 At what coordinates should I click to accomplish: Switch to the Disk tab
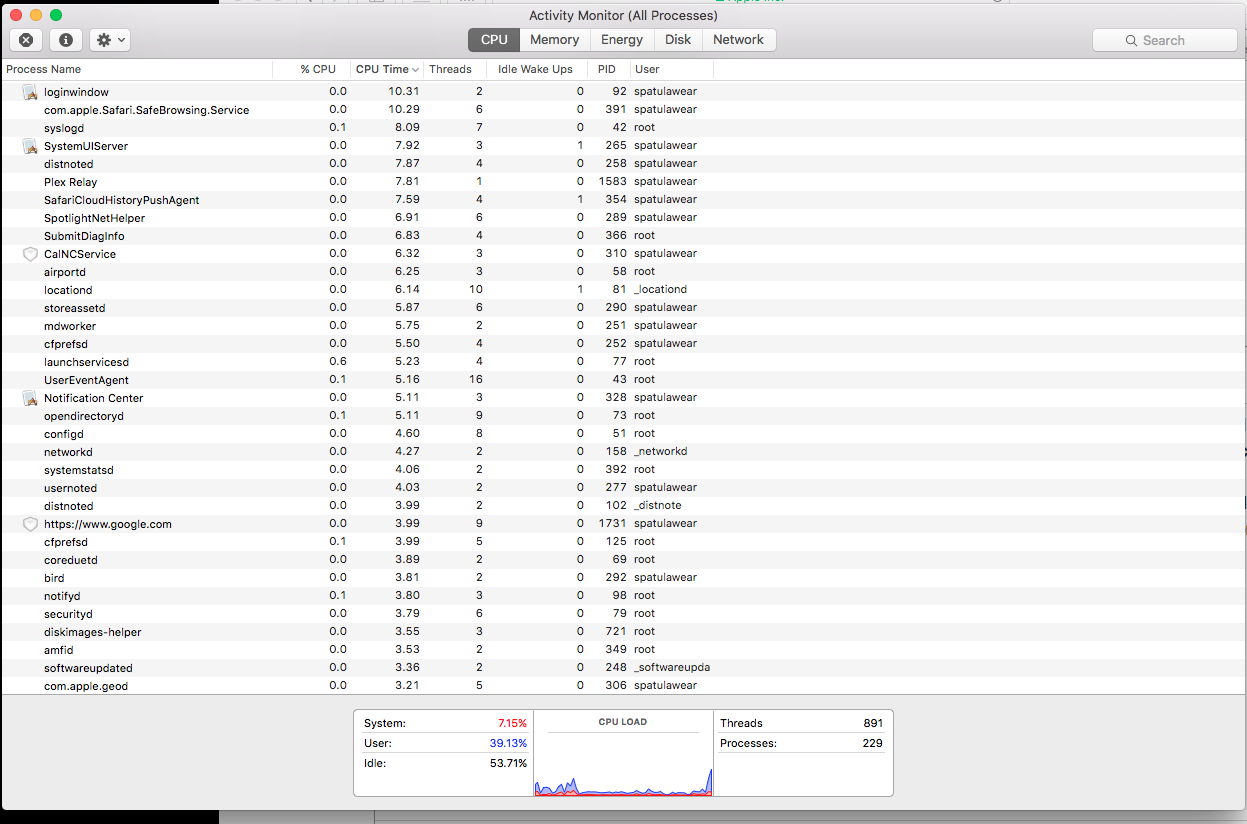[678, 40]
